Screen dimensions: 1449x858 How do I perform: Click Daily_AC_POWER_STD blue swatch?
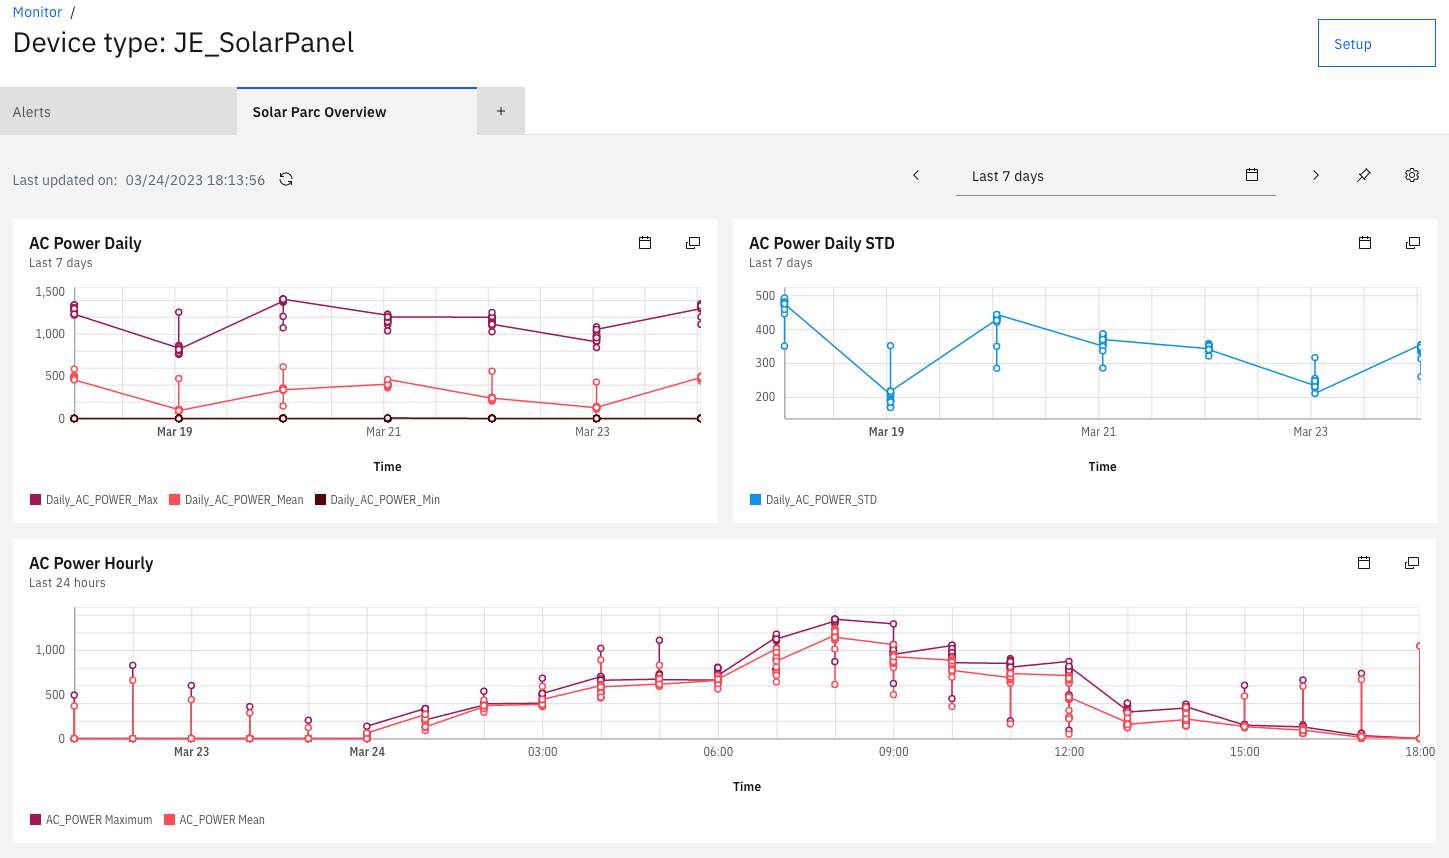756,500
